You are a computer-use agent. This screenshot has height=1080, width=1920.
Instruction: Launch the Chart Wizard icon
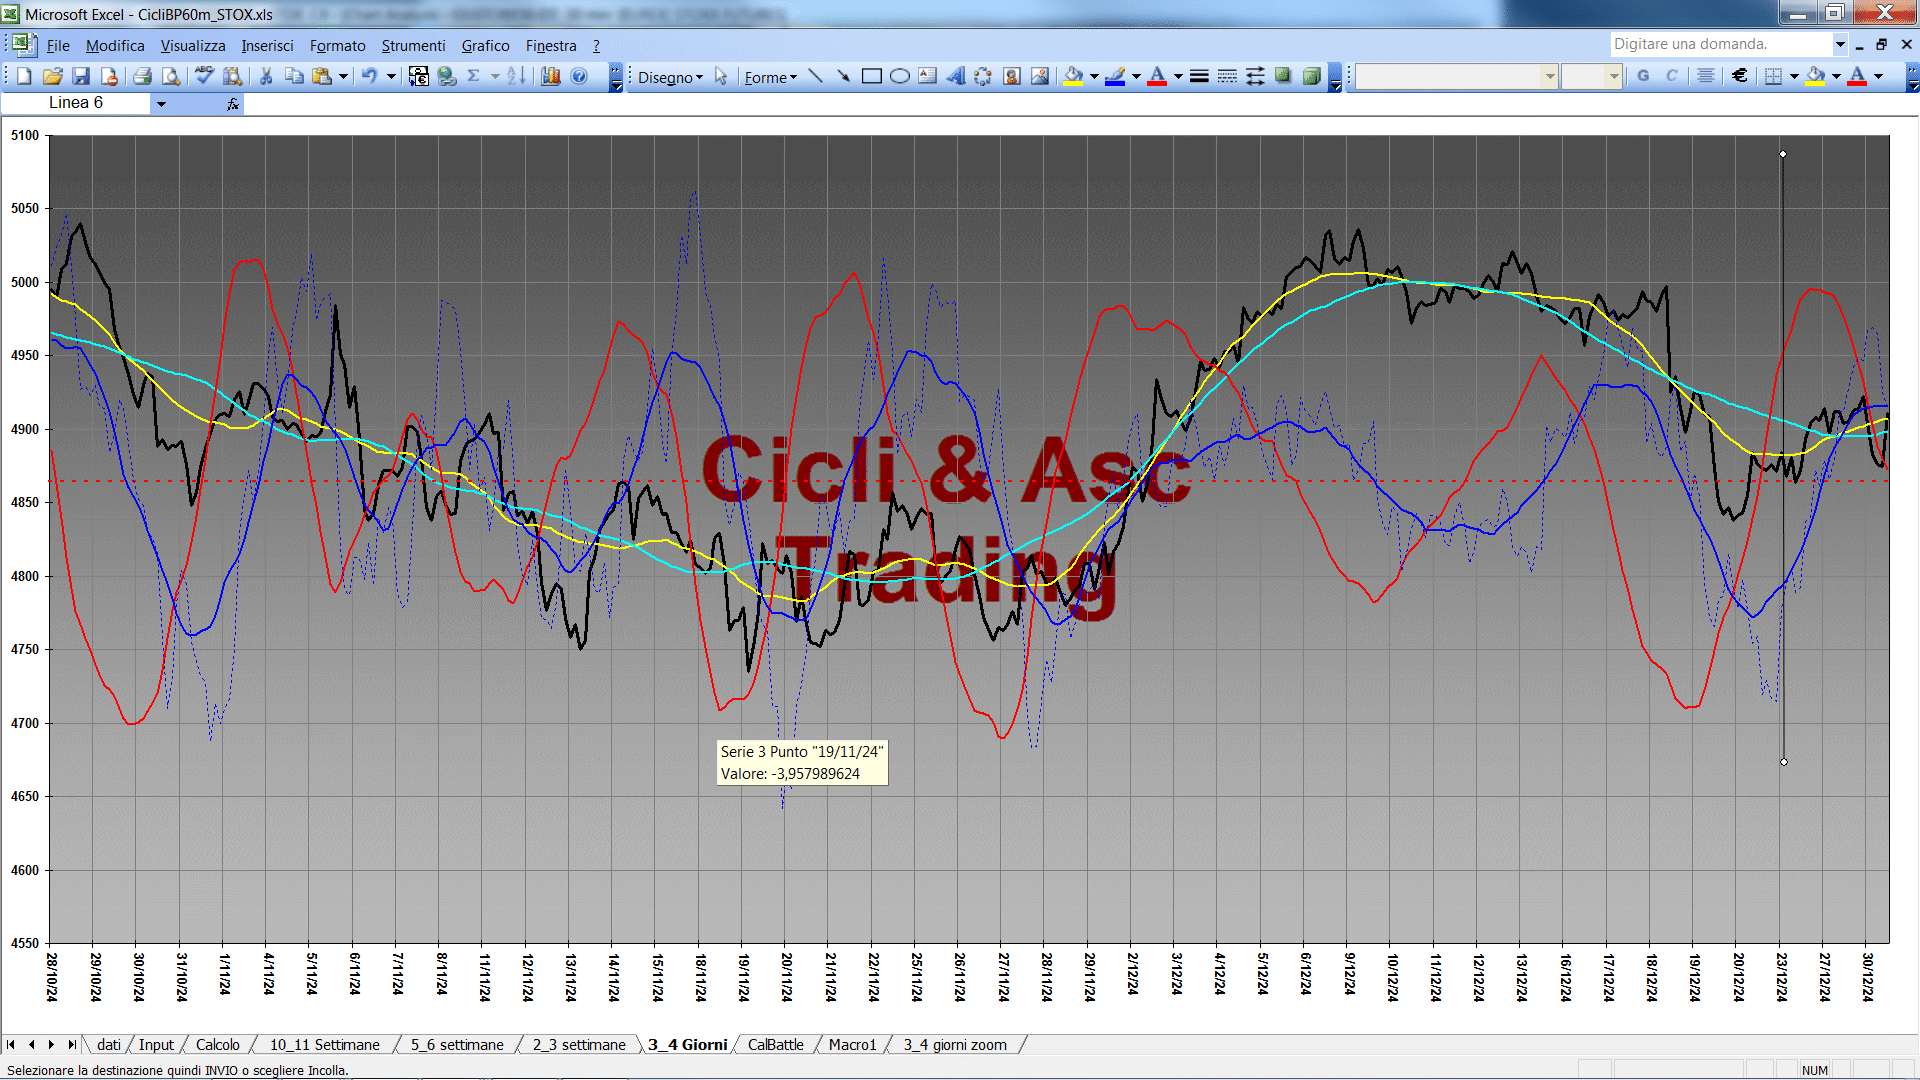pos(550,76)
